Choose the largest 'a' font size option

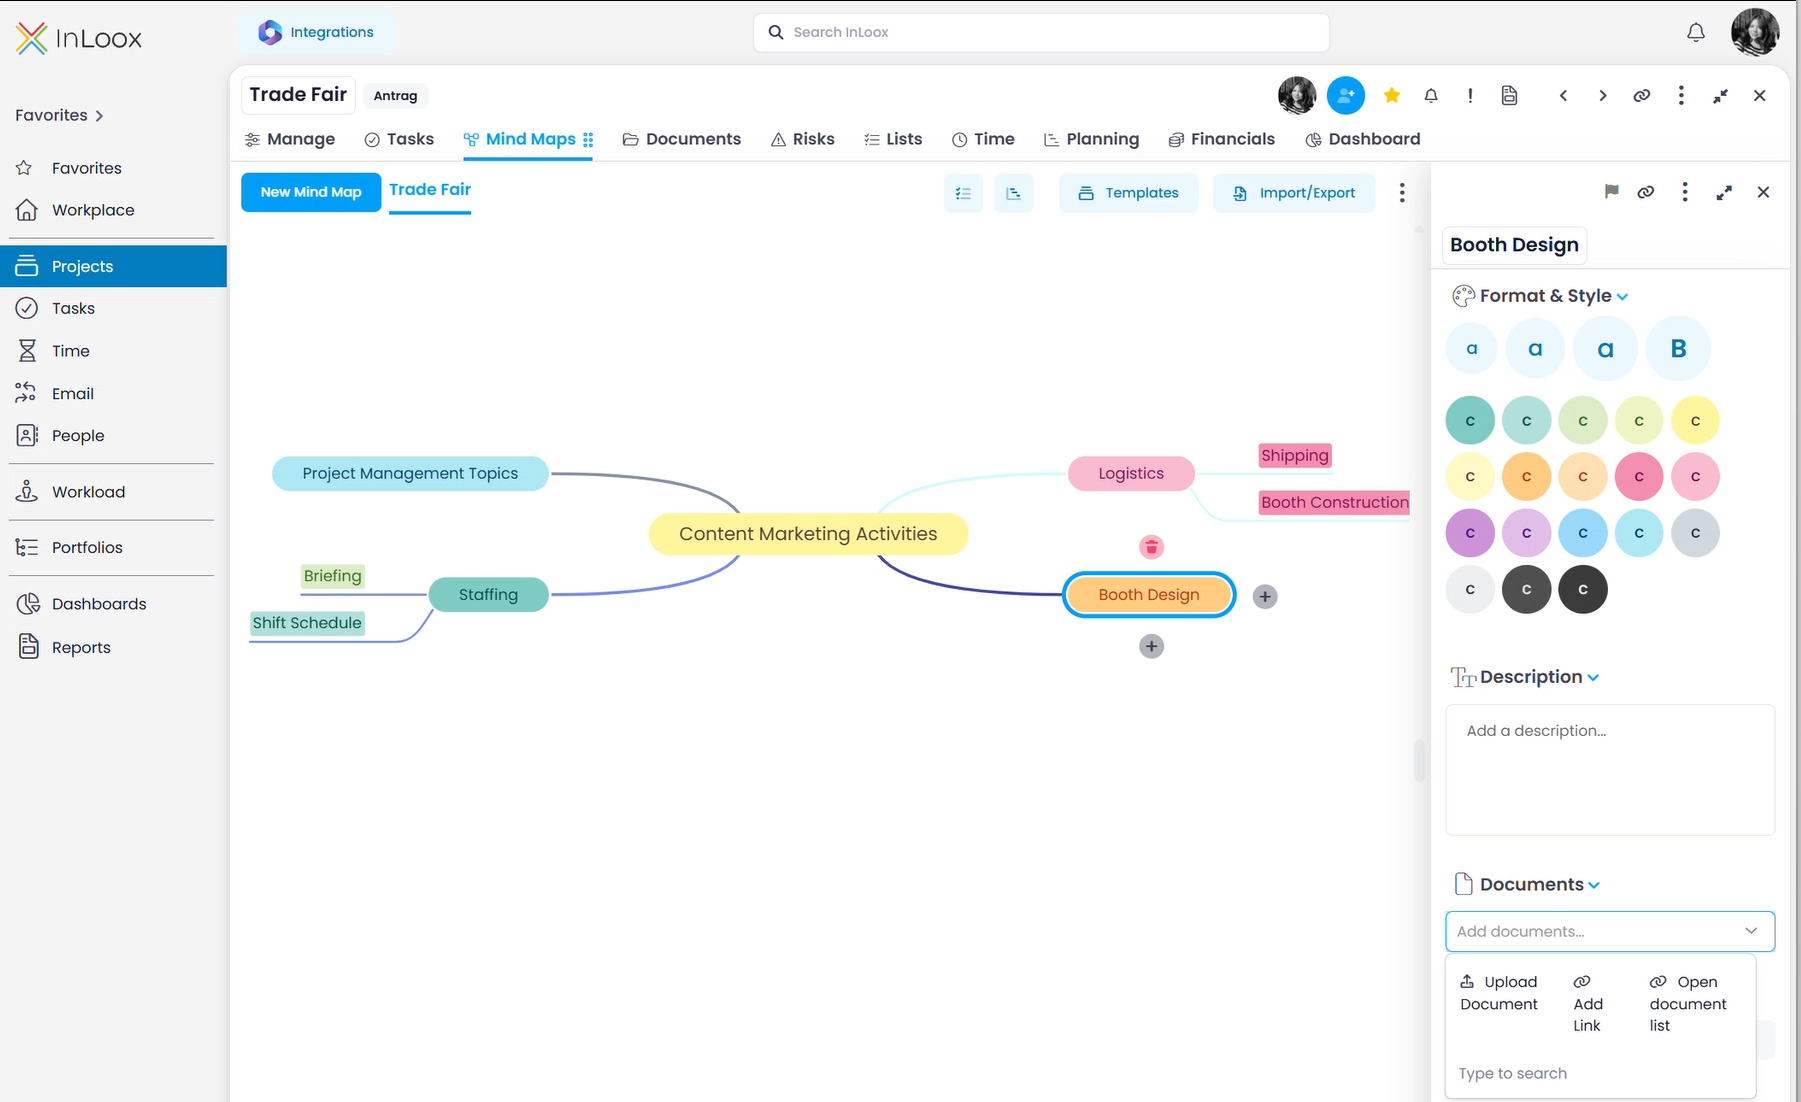click(x=1605, y=349)
